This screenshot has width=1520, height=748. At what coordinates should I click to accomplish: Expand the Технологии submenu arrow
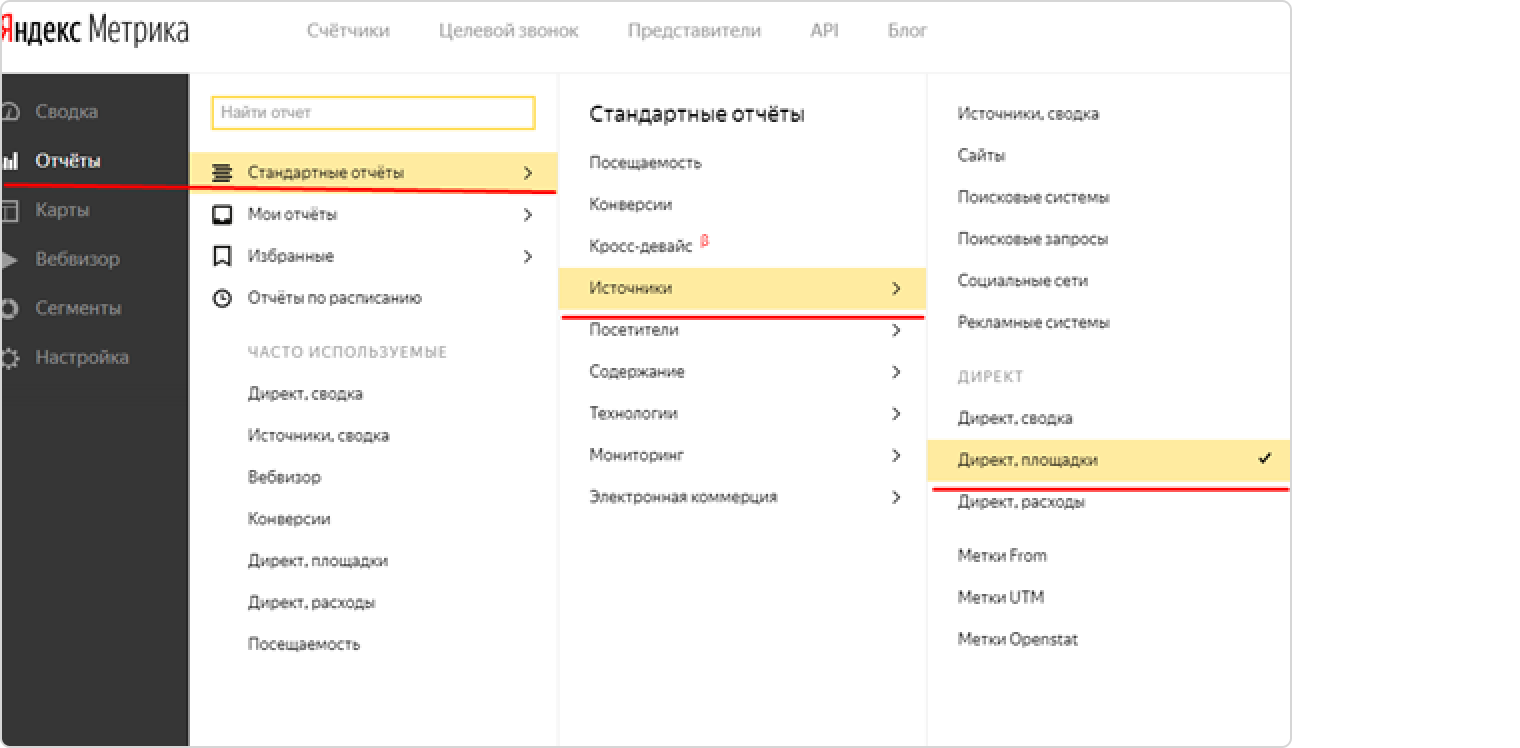click(896, 414)
